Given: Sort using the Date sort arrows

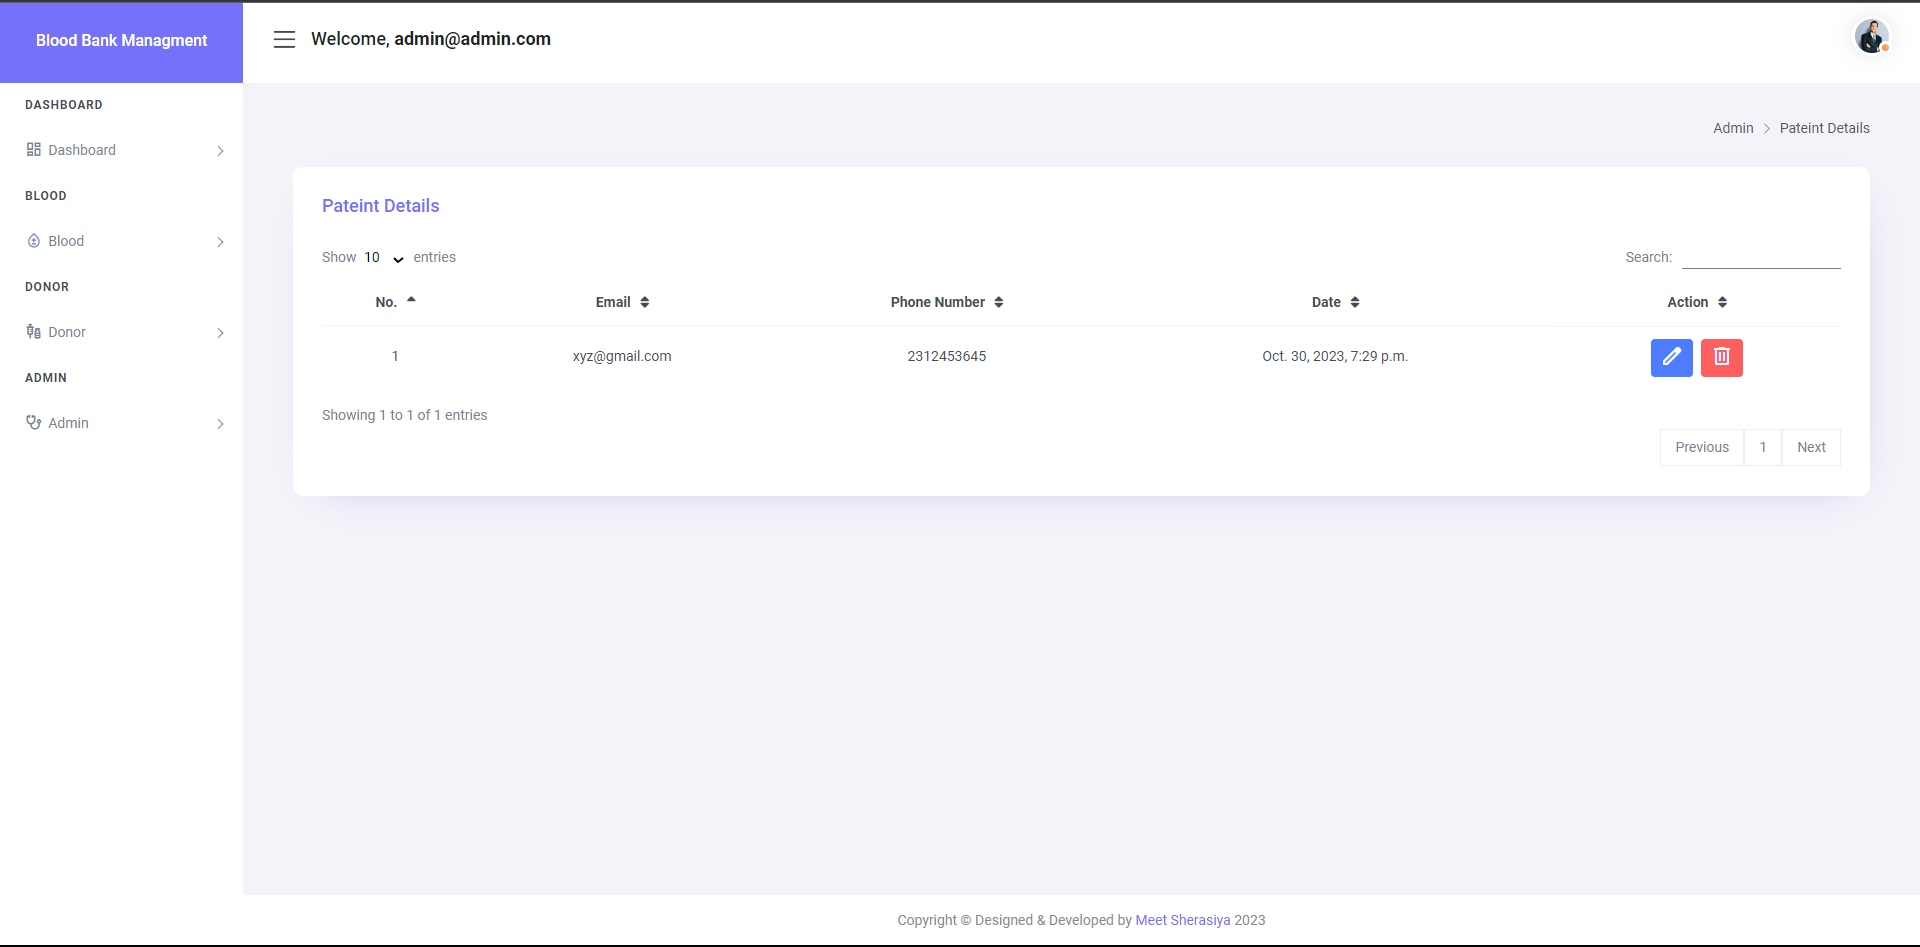Looking at the screenshot, I should pyautogui.click(x=1355, y=302).
